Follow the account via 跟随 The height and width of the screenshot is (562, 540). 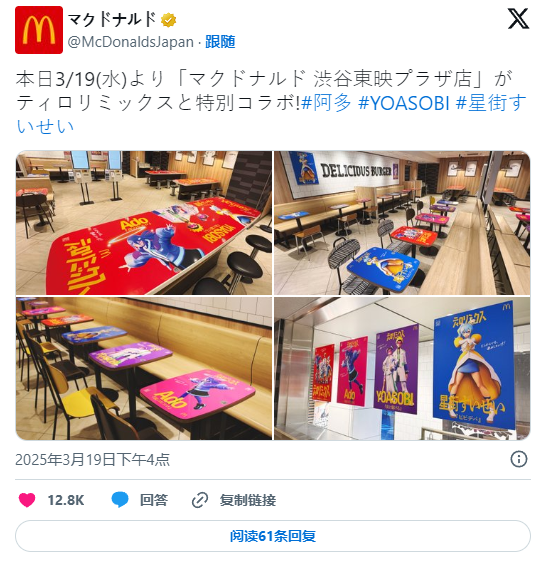[x=220, y=42]
